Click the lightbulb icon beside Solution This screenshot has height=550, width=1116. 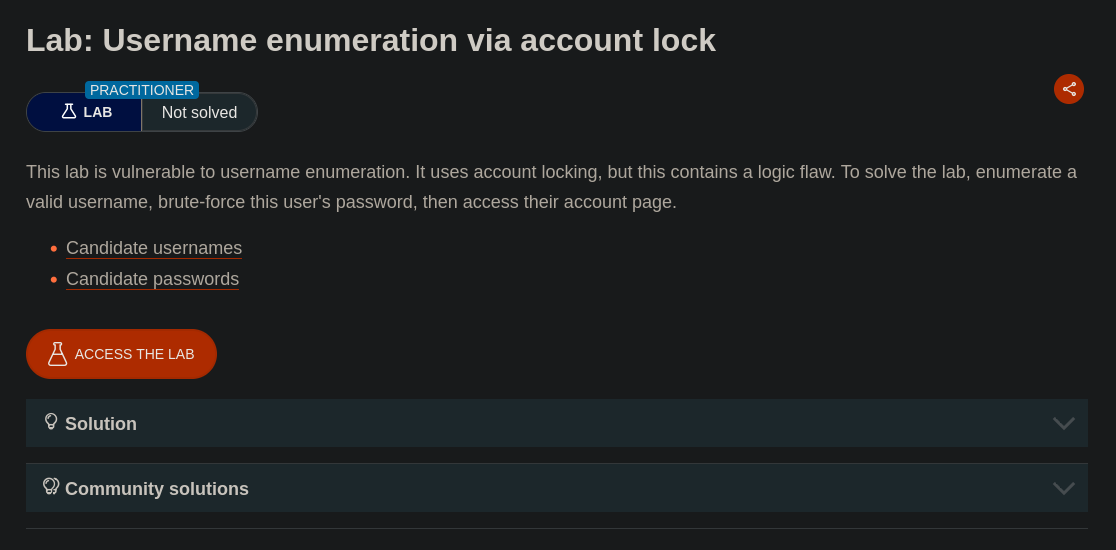pos(51,422)
